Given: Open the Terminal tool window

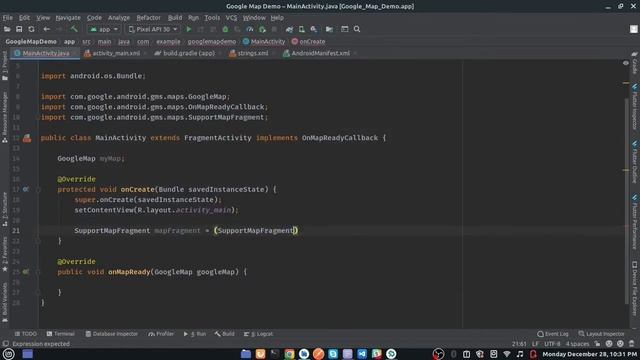Looking at the screenshot, I should tap(60, 334).
